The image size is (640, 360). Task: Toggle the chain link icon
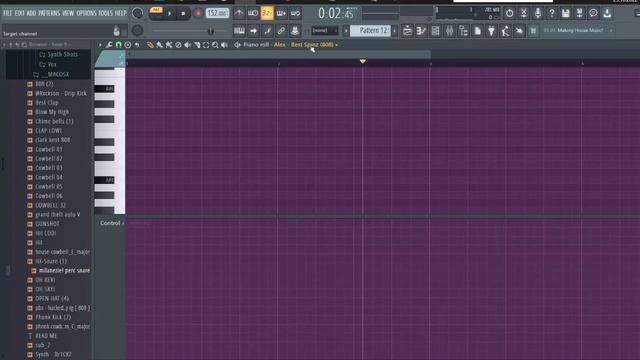[x=281, y=31]
